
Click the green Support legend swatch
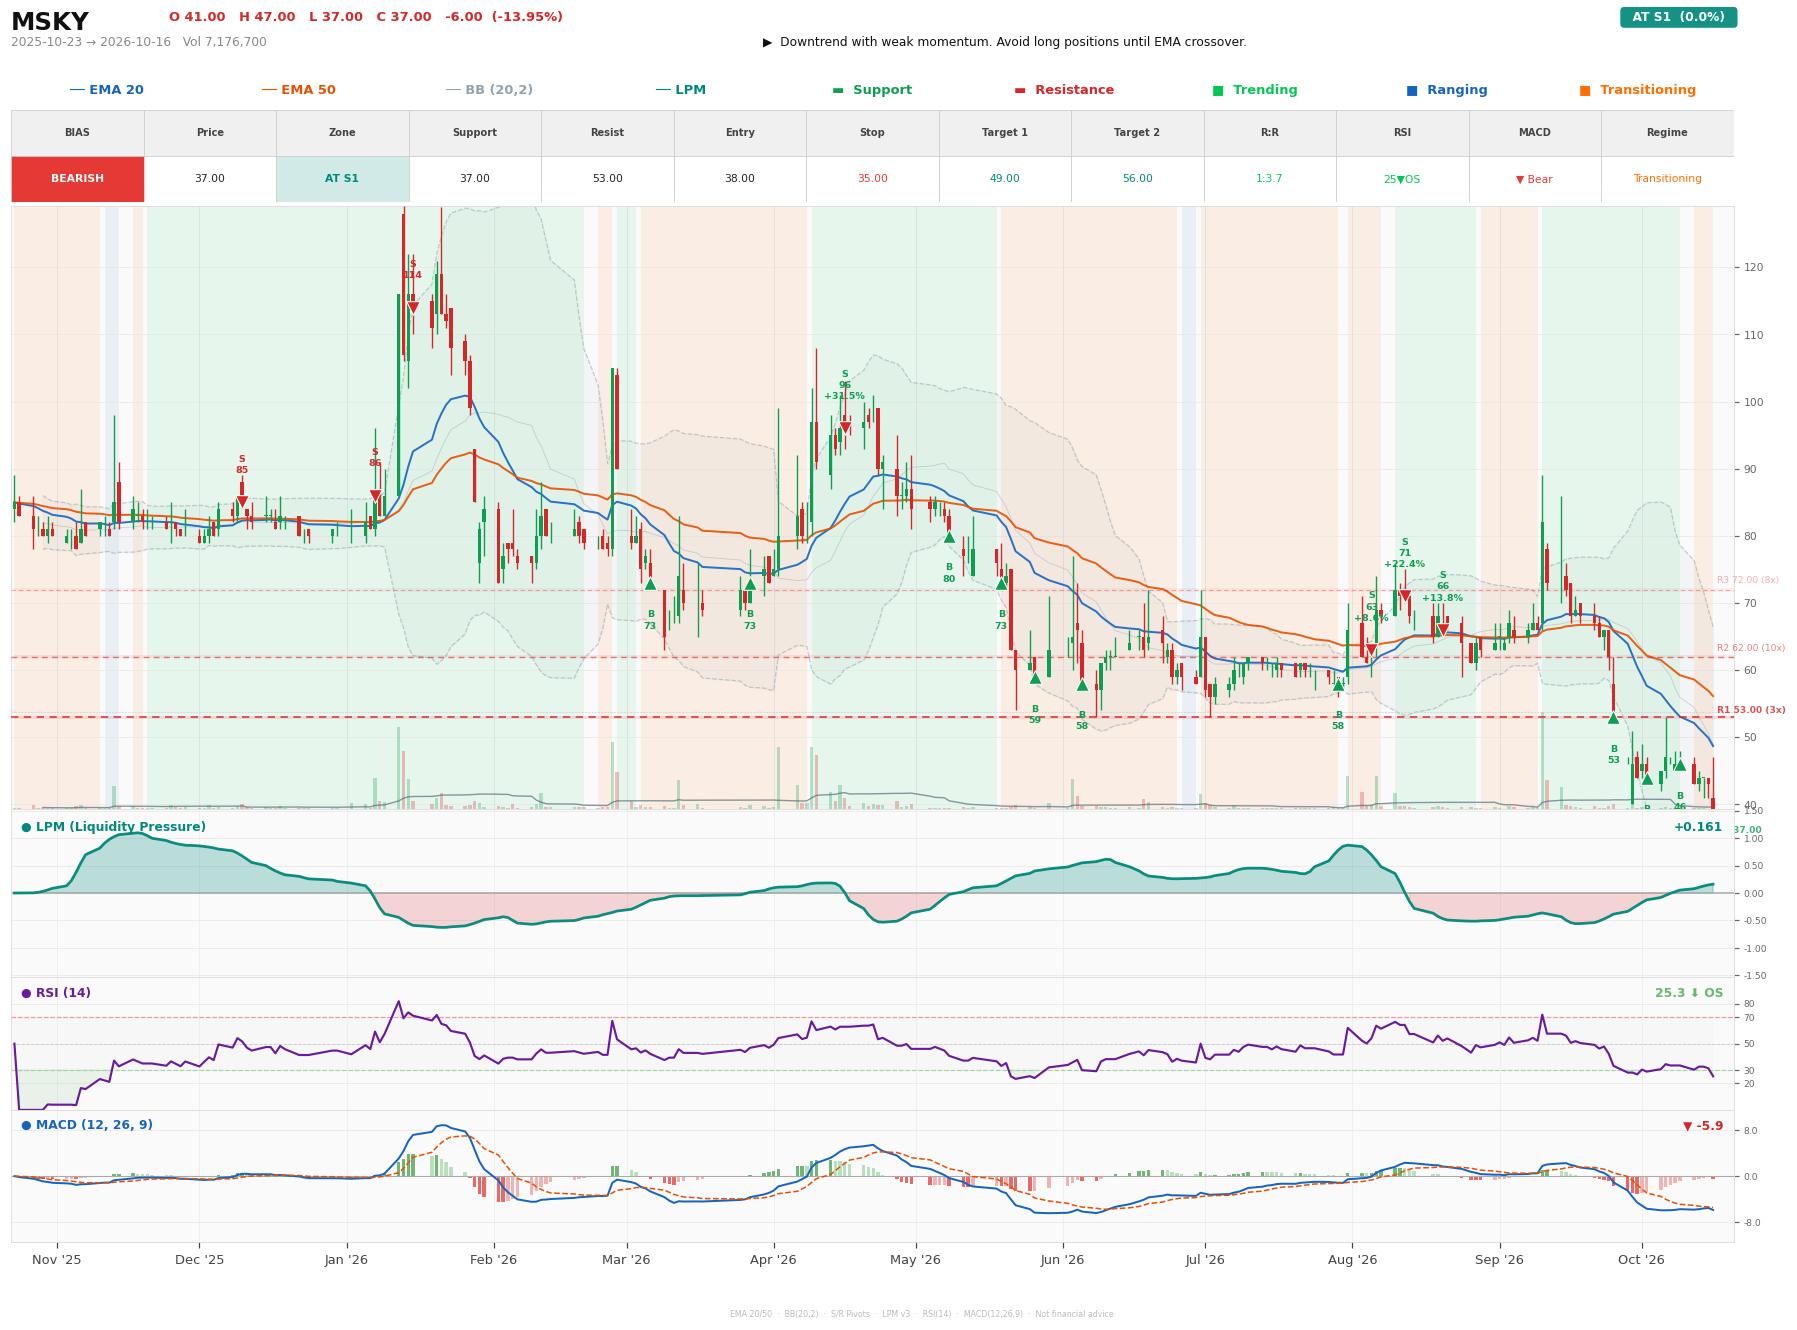point(838,90)
